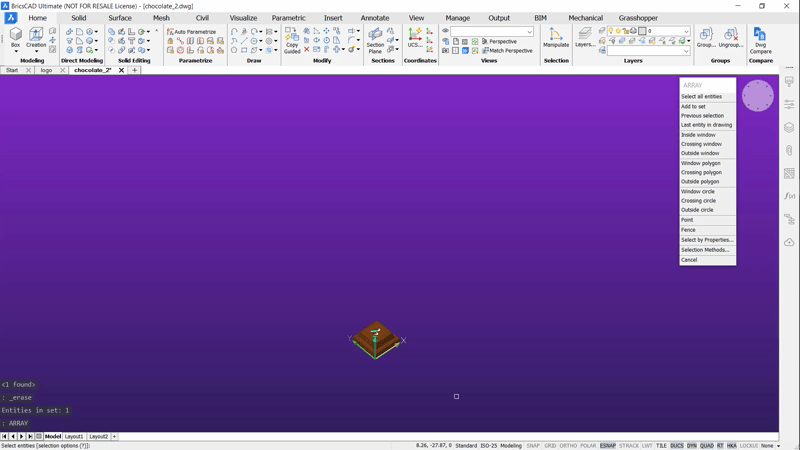Go to first layout with navigation arrow
Image resolution: width=800 pixels, height=450 pixels.
(4, 437)
